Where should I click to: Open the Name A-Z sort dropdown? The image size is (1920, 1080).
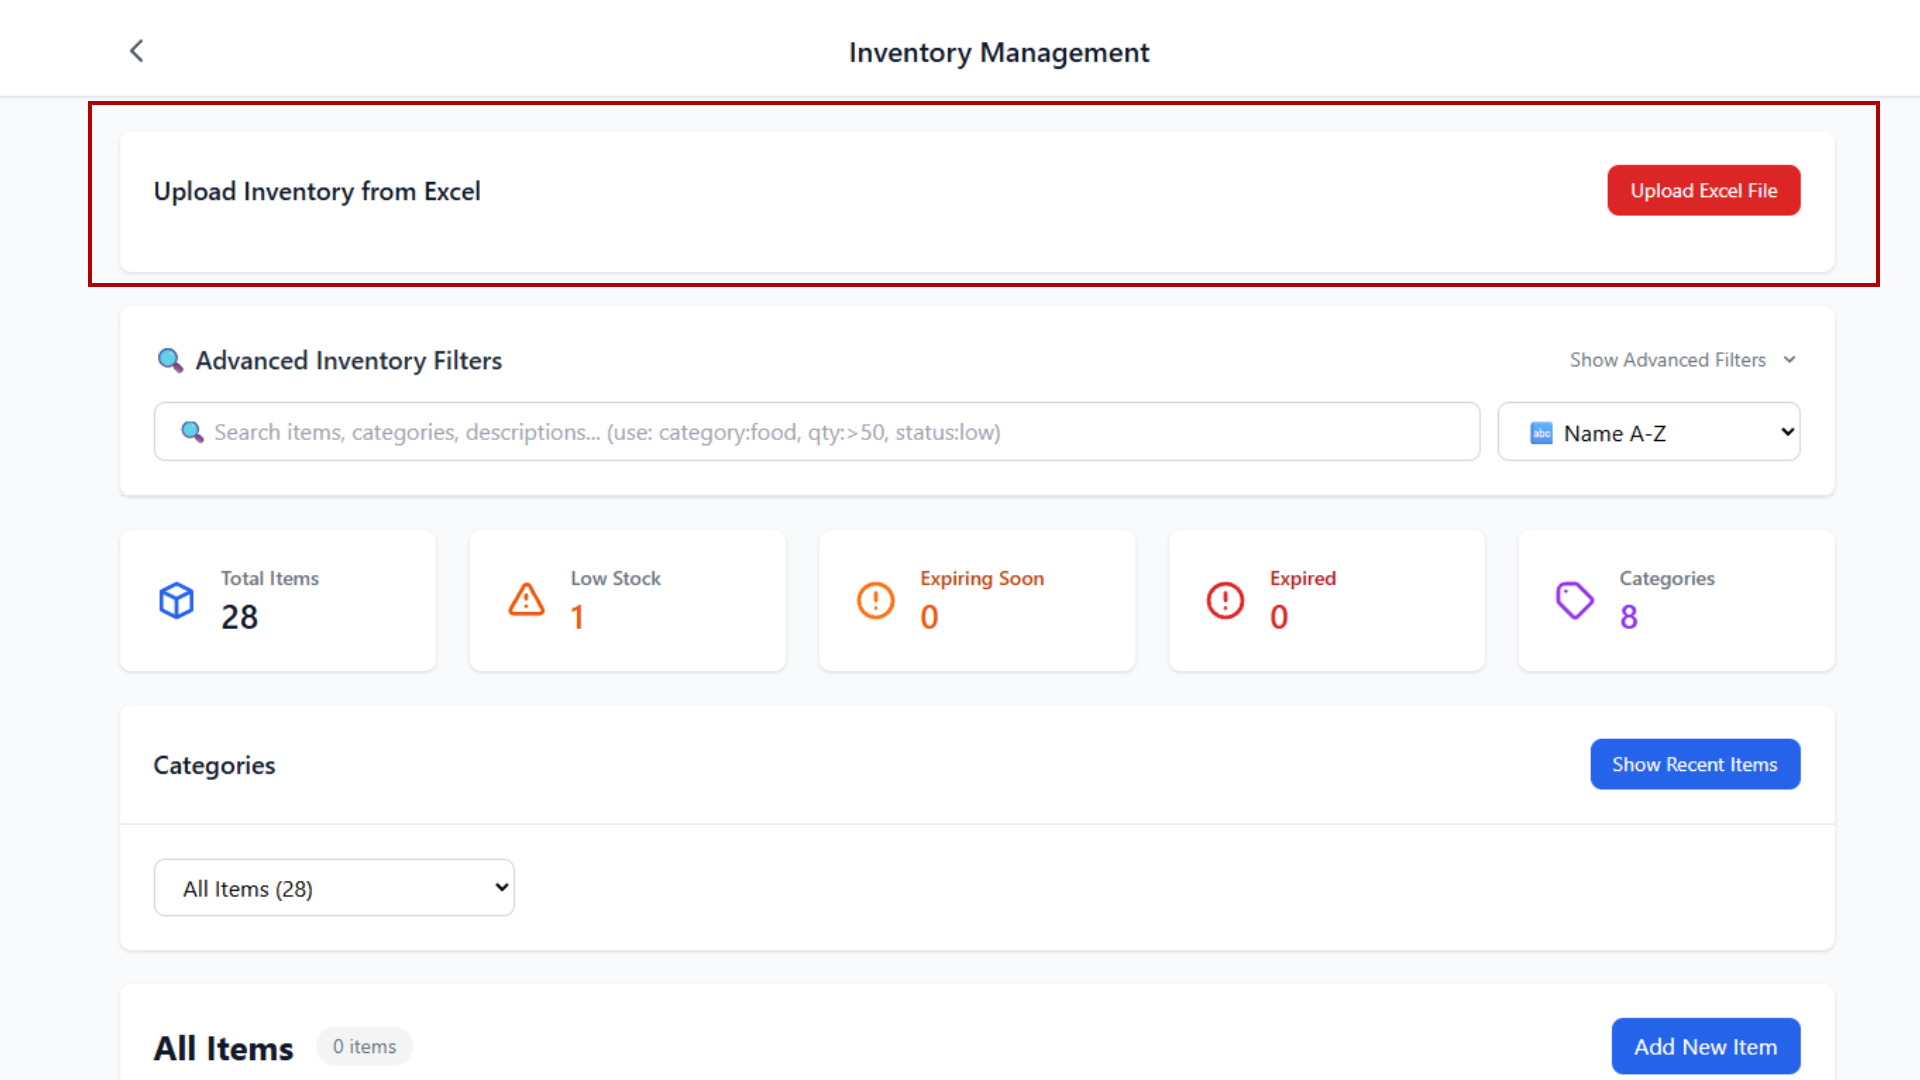(1648, 432)
